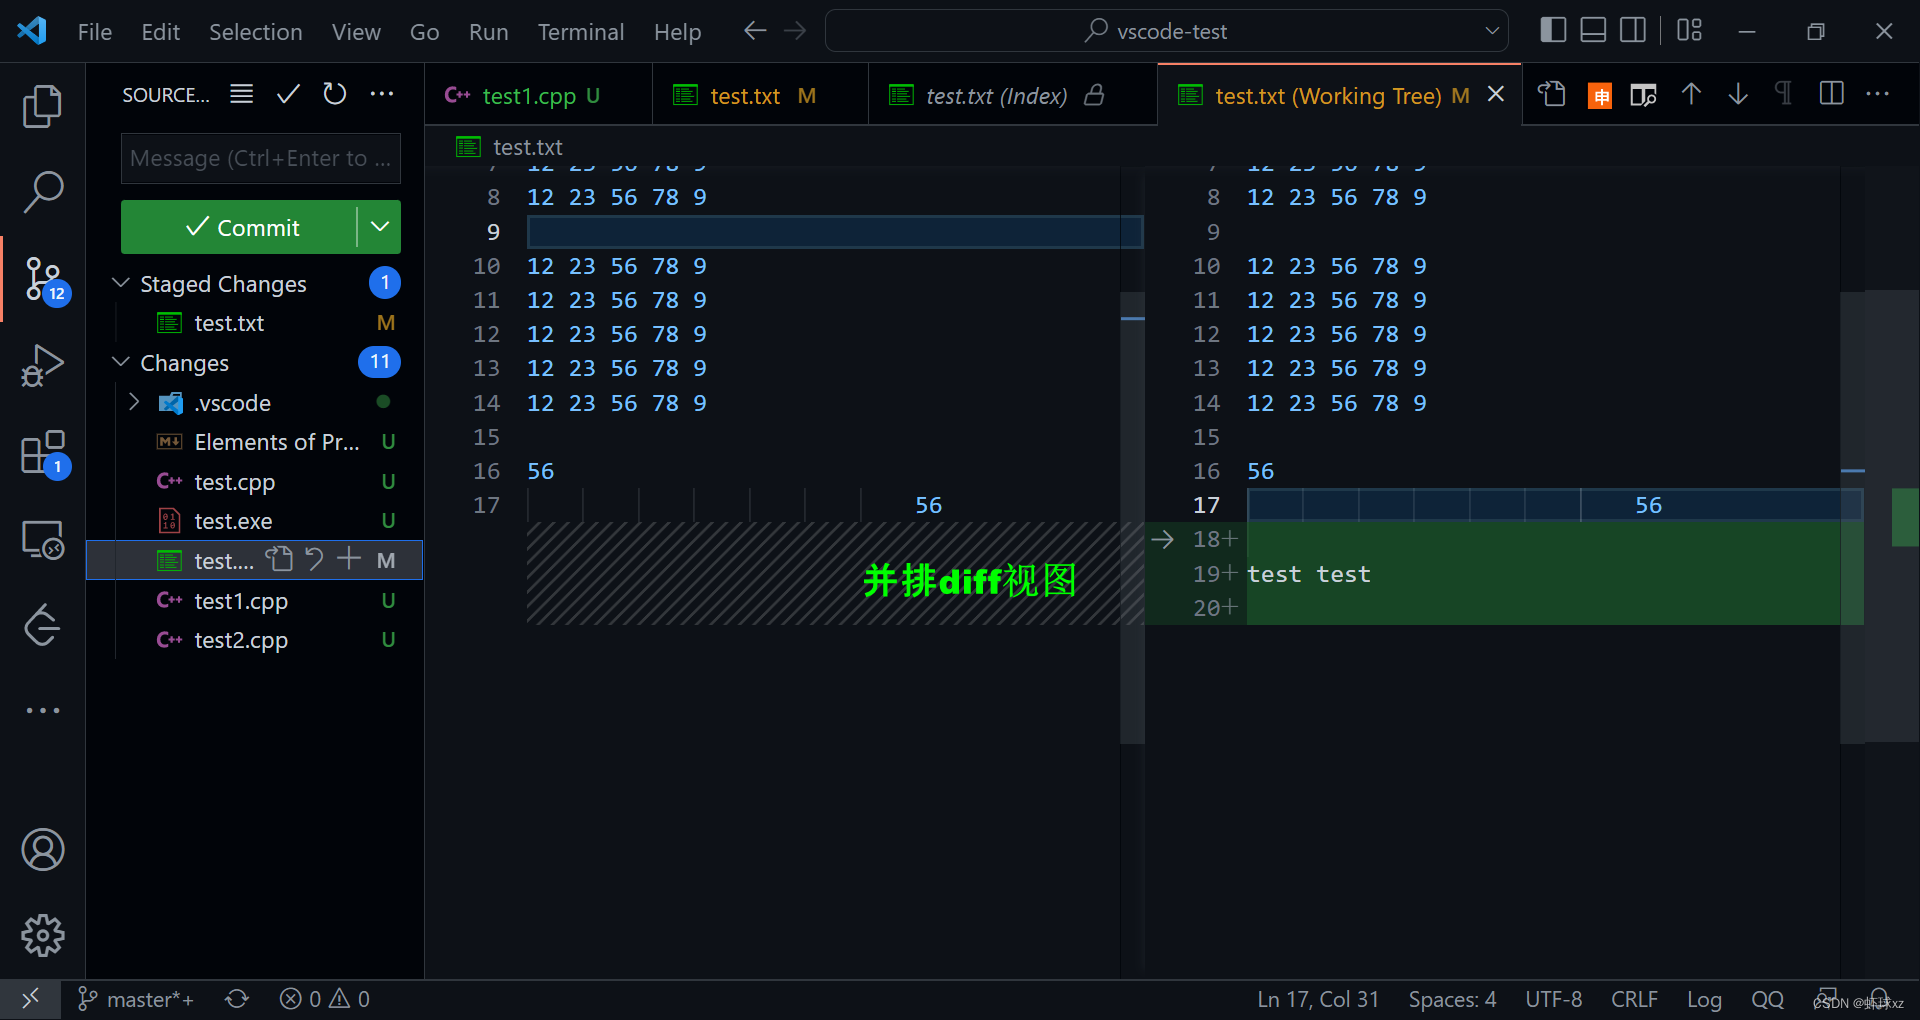The image size is (1920, 1020).
Task: Toggle panel layout button
Action: (1593, 31)
